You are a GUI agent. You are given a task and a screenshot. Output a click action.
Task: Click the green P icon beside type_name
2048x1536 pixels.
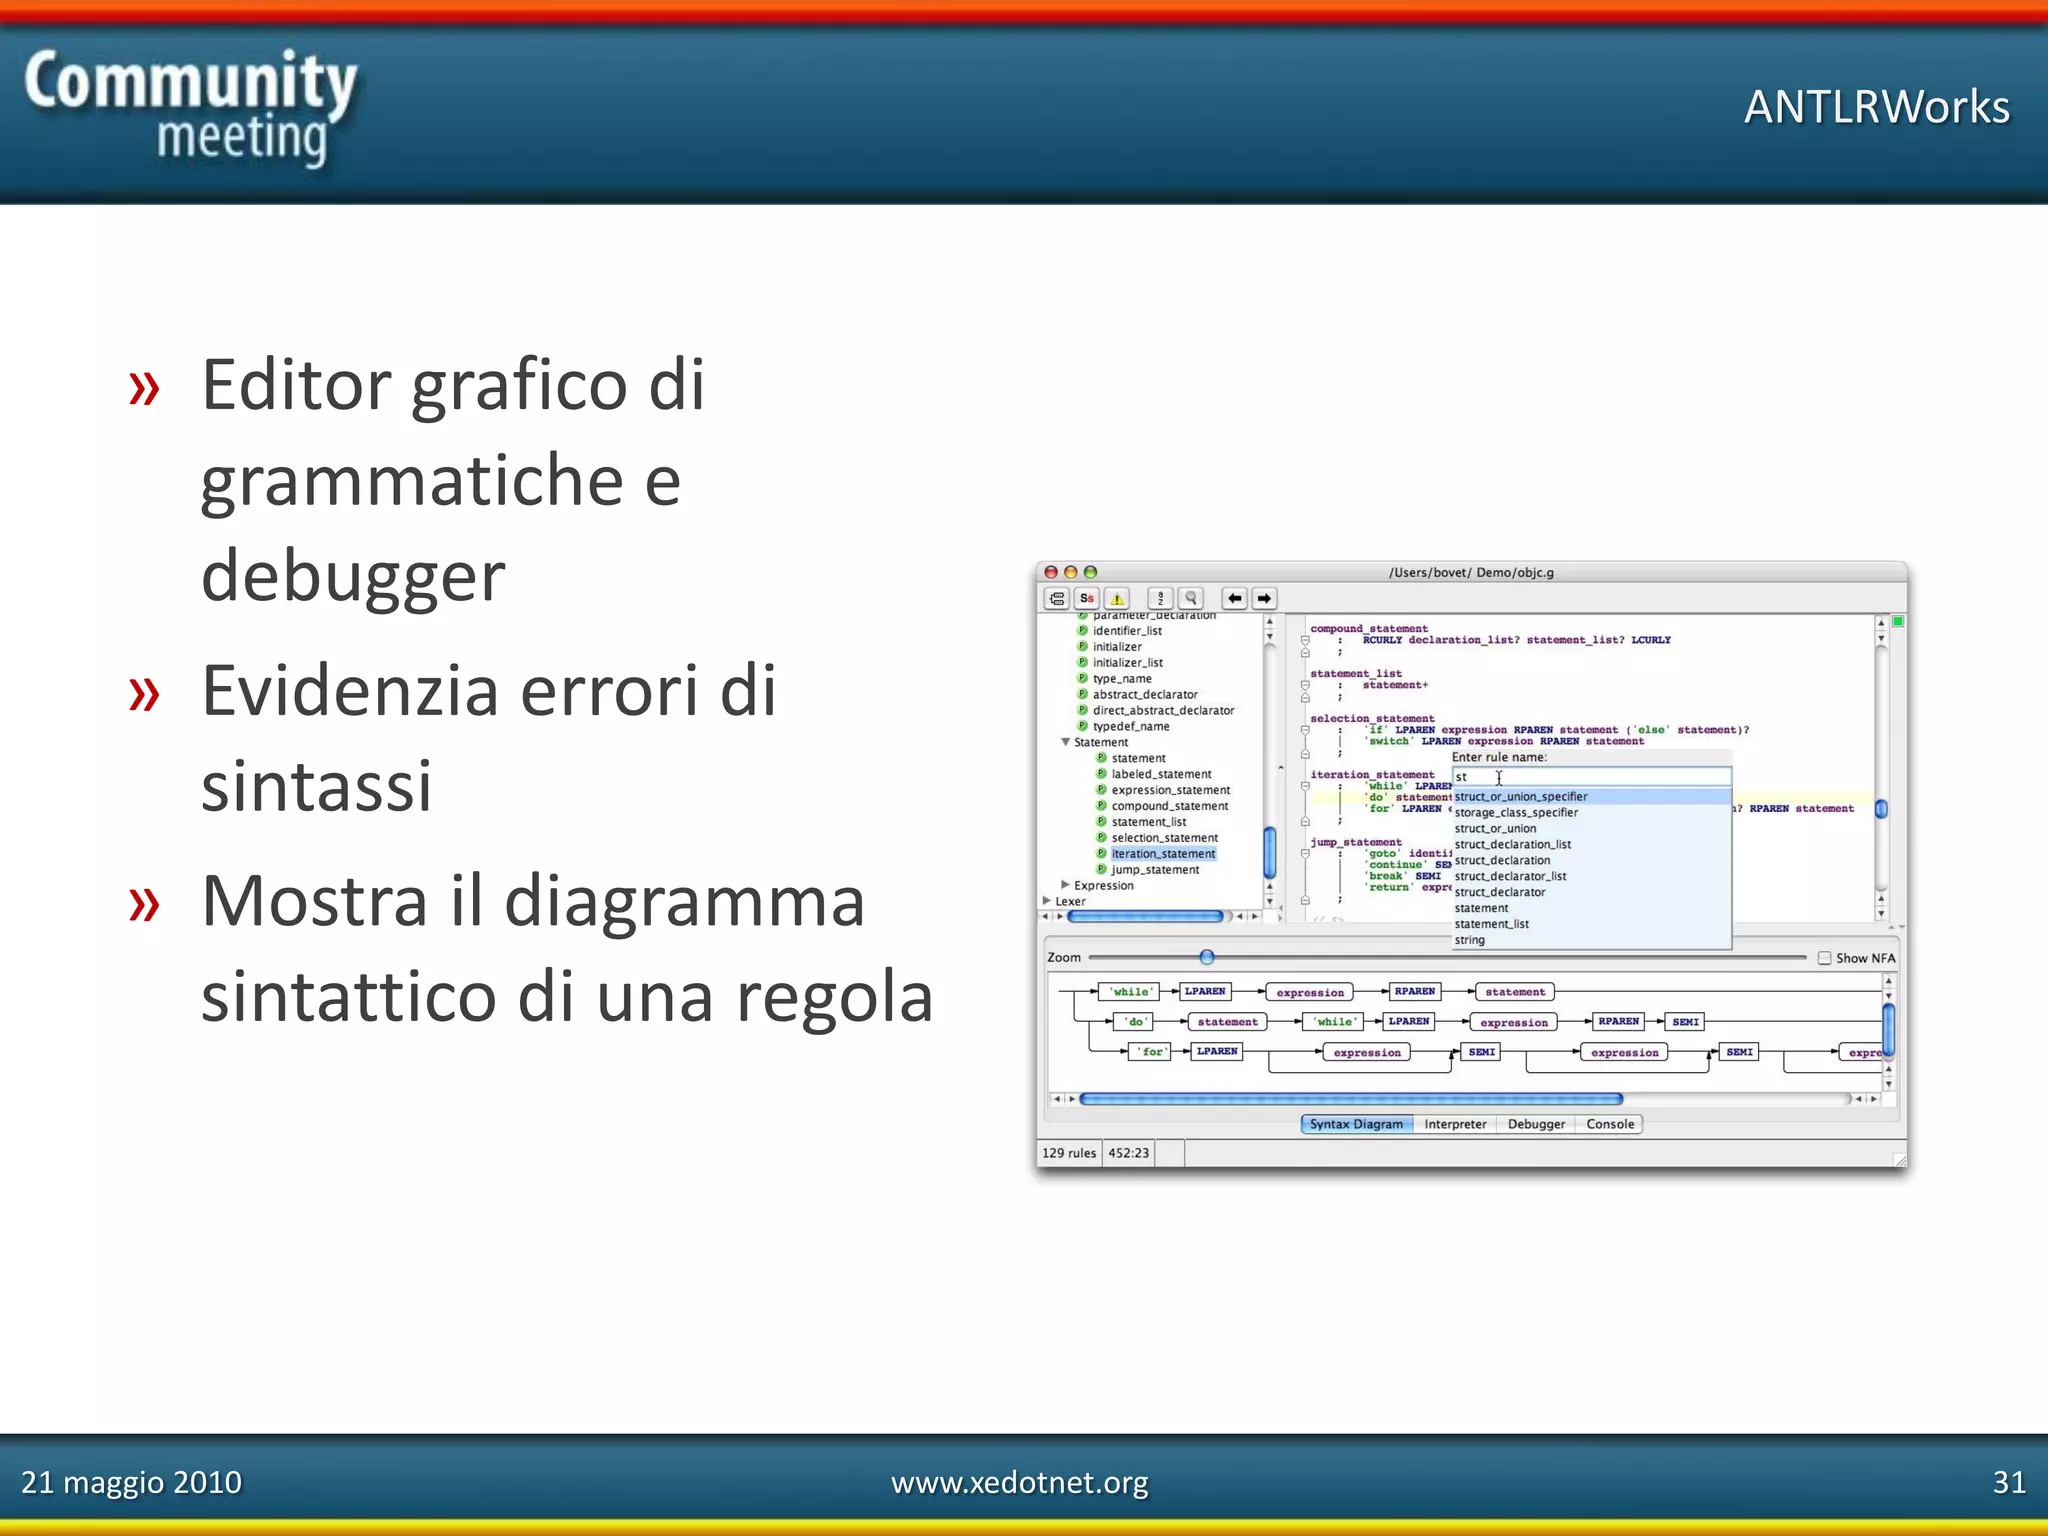pyautogui.click(x=1082, y=678)
